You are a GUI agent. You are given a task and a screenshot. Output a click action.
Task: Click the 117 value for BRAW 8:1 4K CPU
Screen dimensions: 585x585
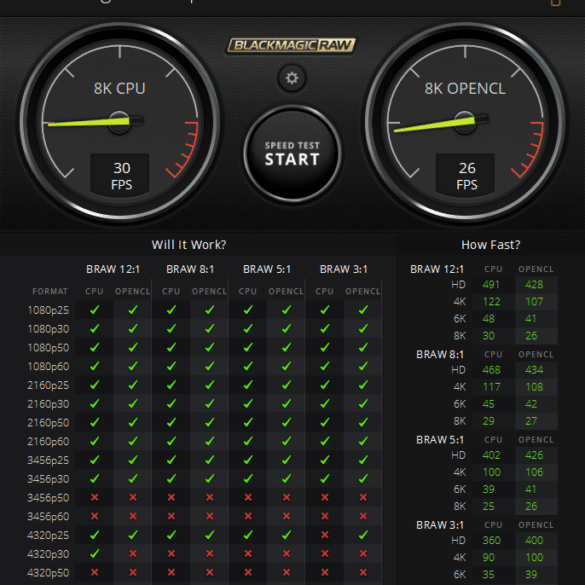[491, 387]
